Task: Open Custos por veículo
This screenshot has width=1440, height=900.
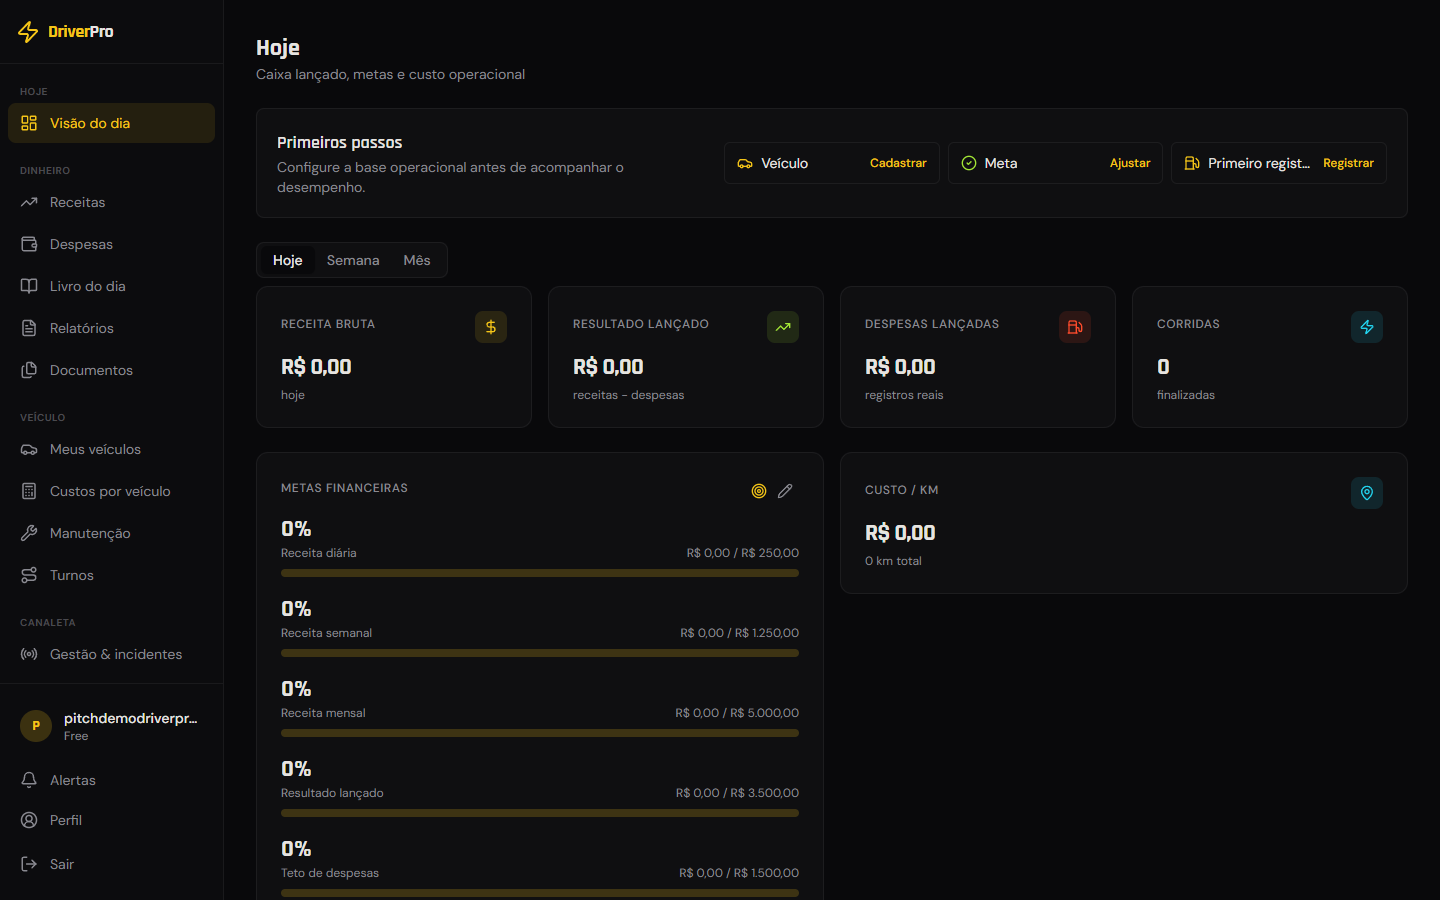Action: 111,491
